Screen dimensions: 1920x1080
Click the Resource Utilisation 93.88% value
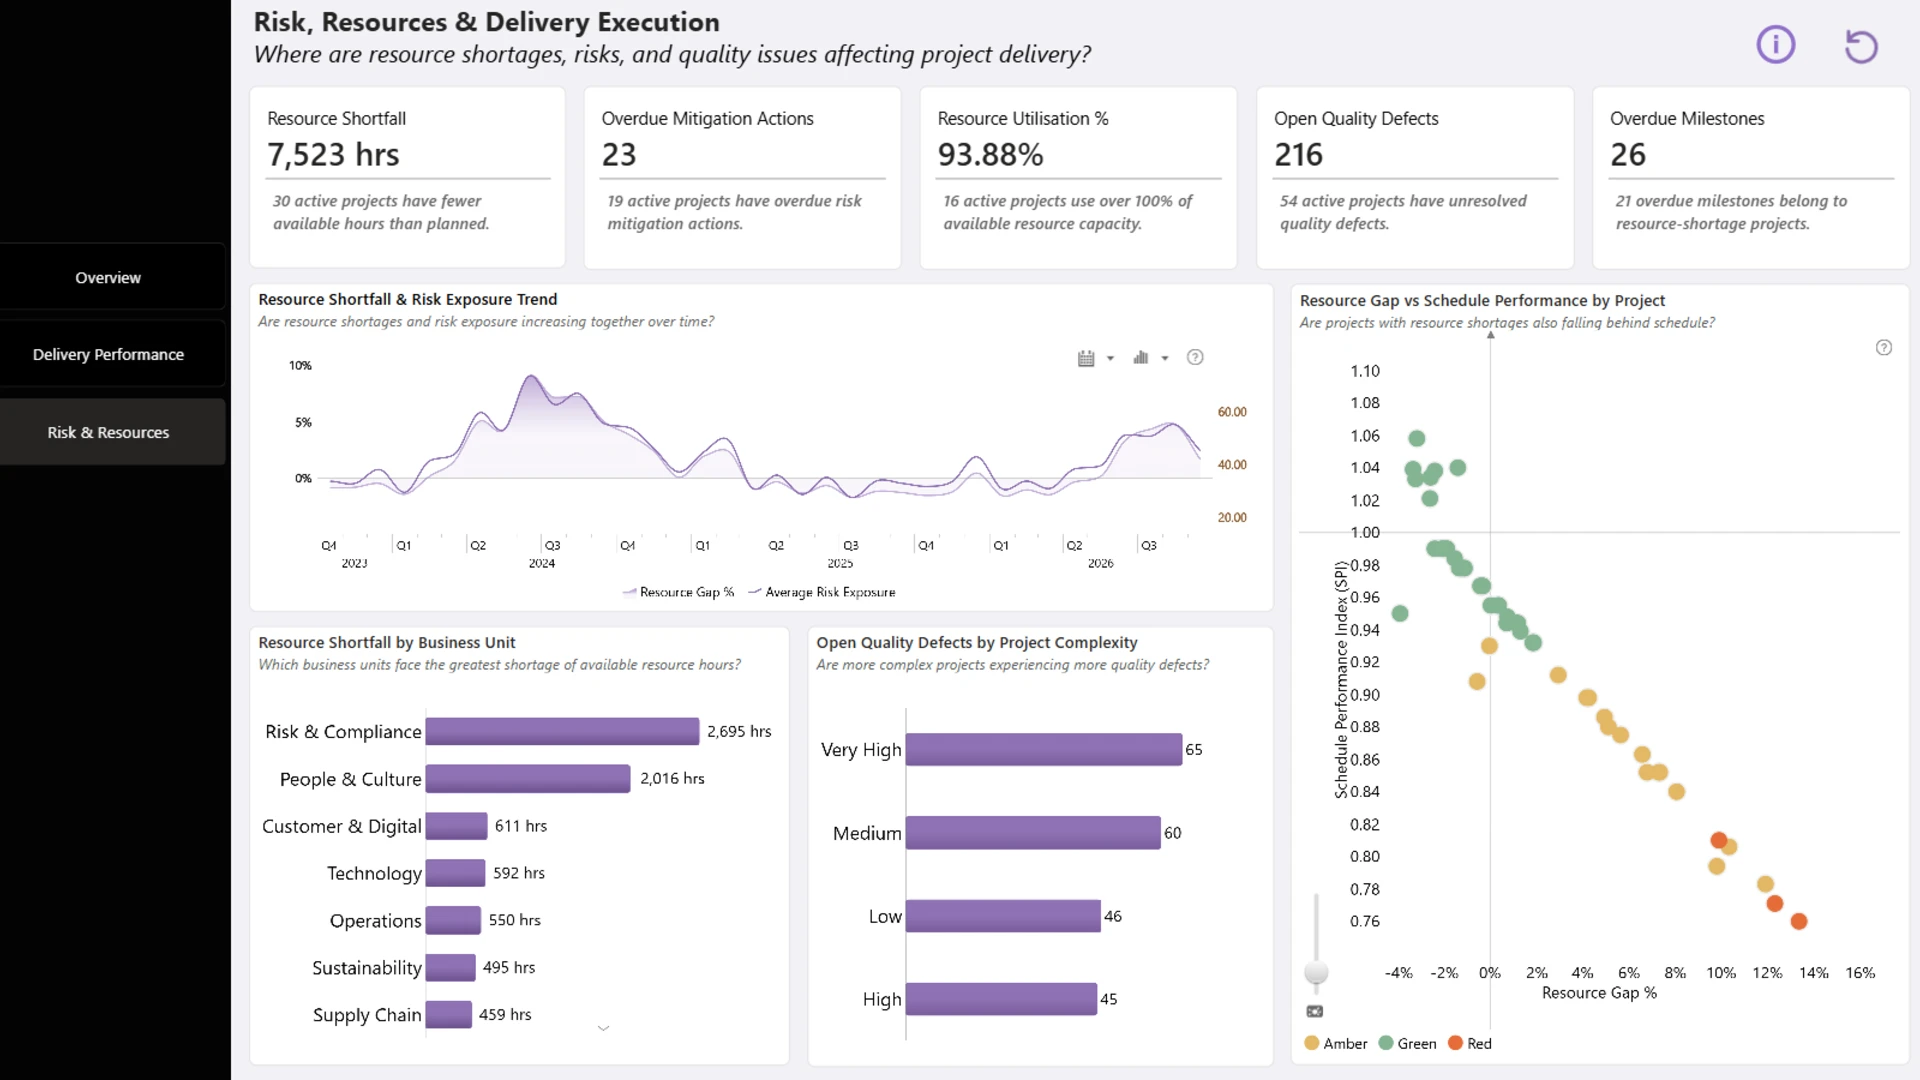[x=990, y=155]
